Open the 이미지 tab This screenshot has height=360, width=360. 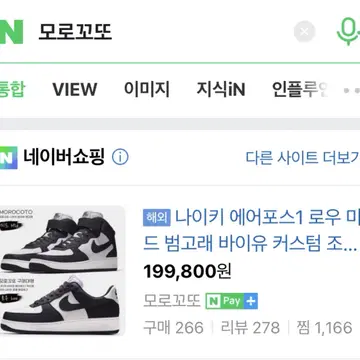(x=147, y=89)
